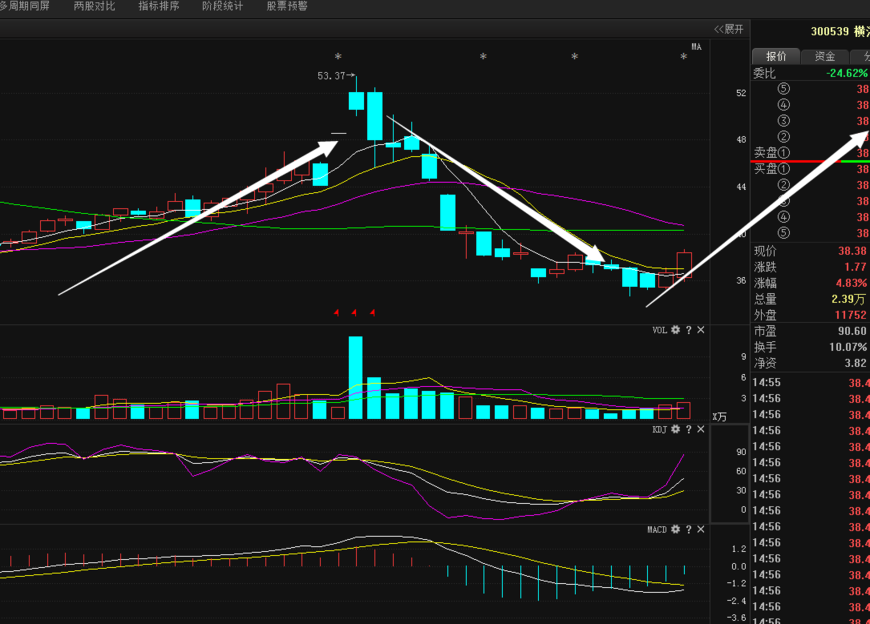Select sell level ④ row
The image size is (870, 624).
(810, 105)
